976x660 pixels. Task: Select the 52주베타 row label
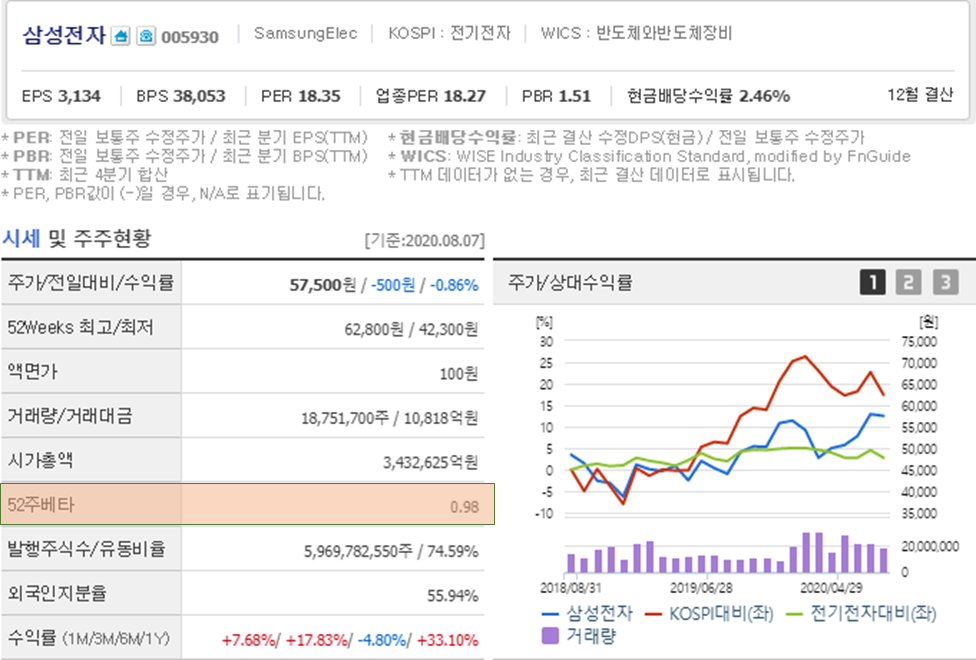coord(41,504)
